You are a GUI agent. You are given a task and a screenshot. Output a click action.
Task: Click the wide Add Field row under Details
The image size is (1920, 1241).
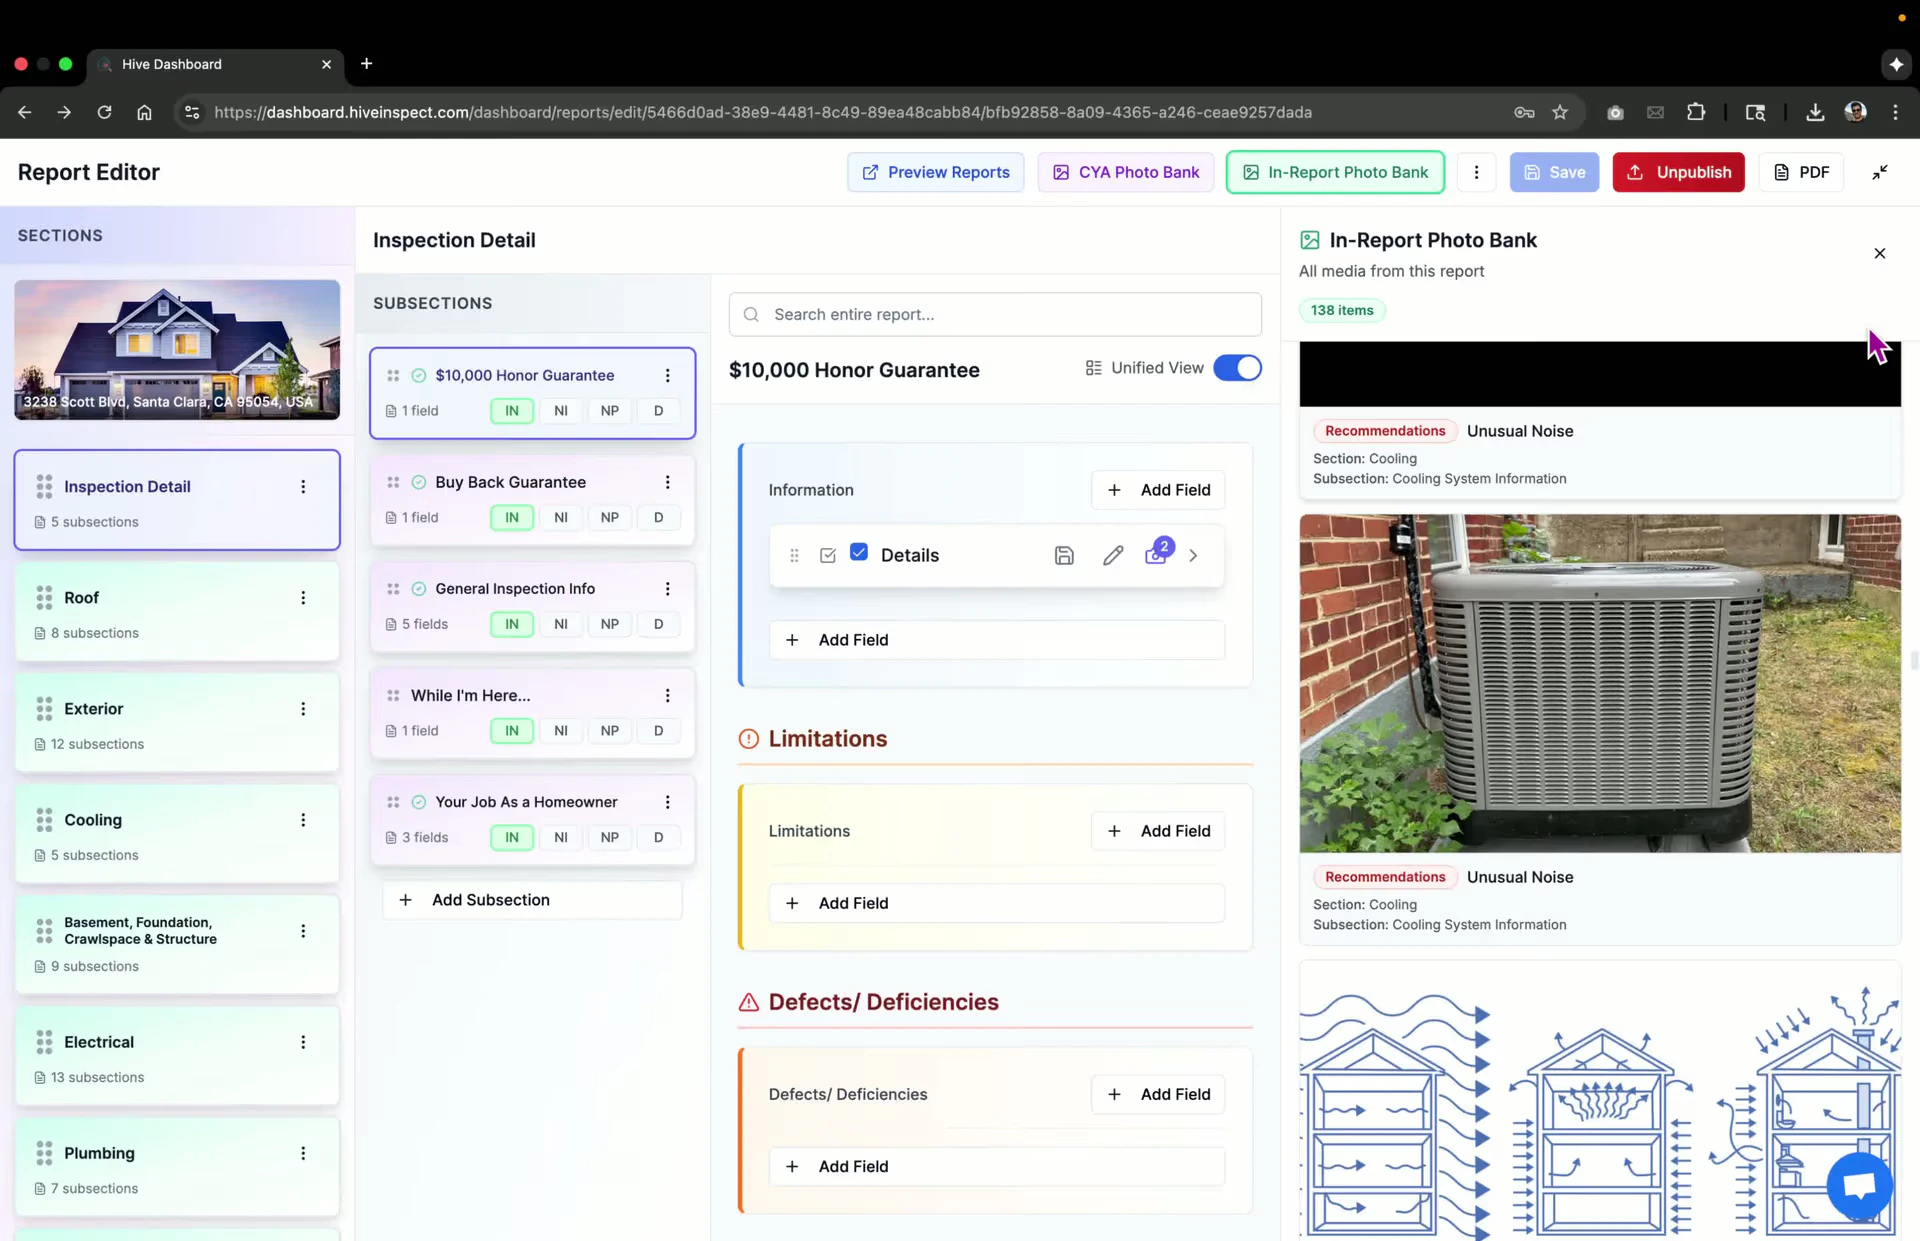[x=996, y=640]
